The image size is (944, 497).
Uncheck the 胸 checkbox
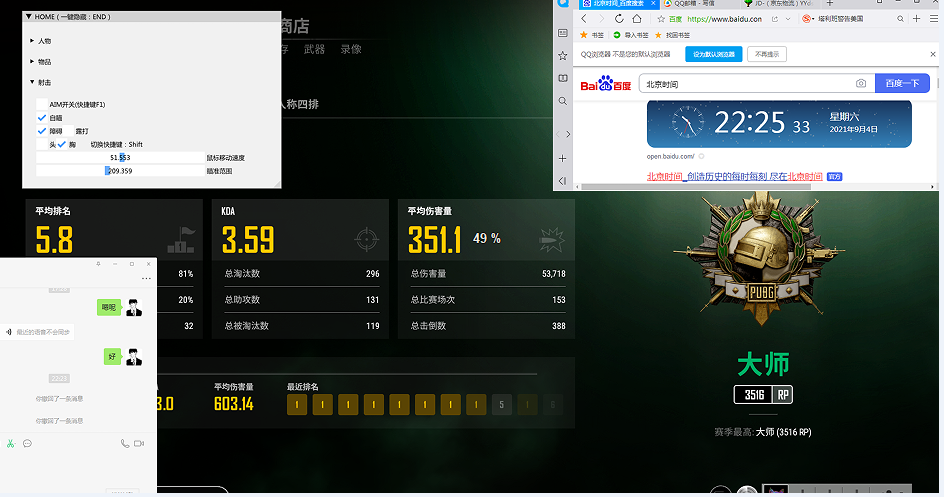coord(61,144)
